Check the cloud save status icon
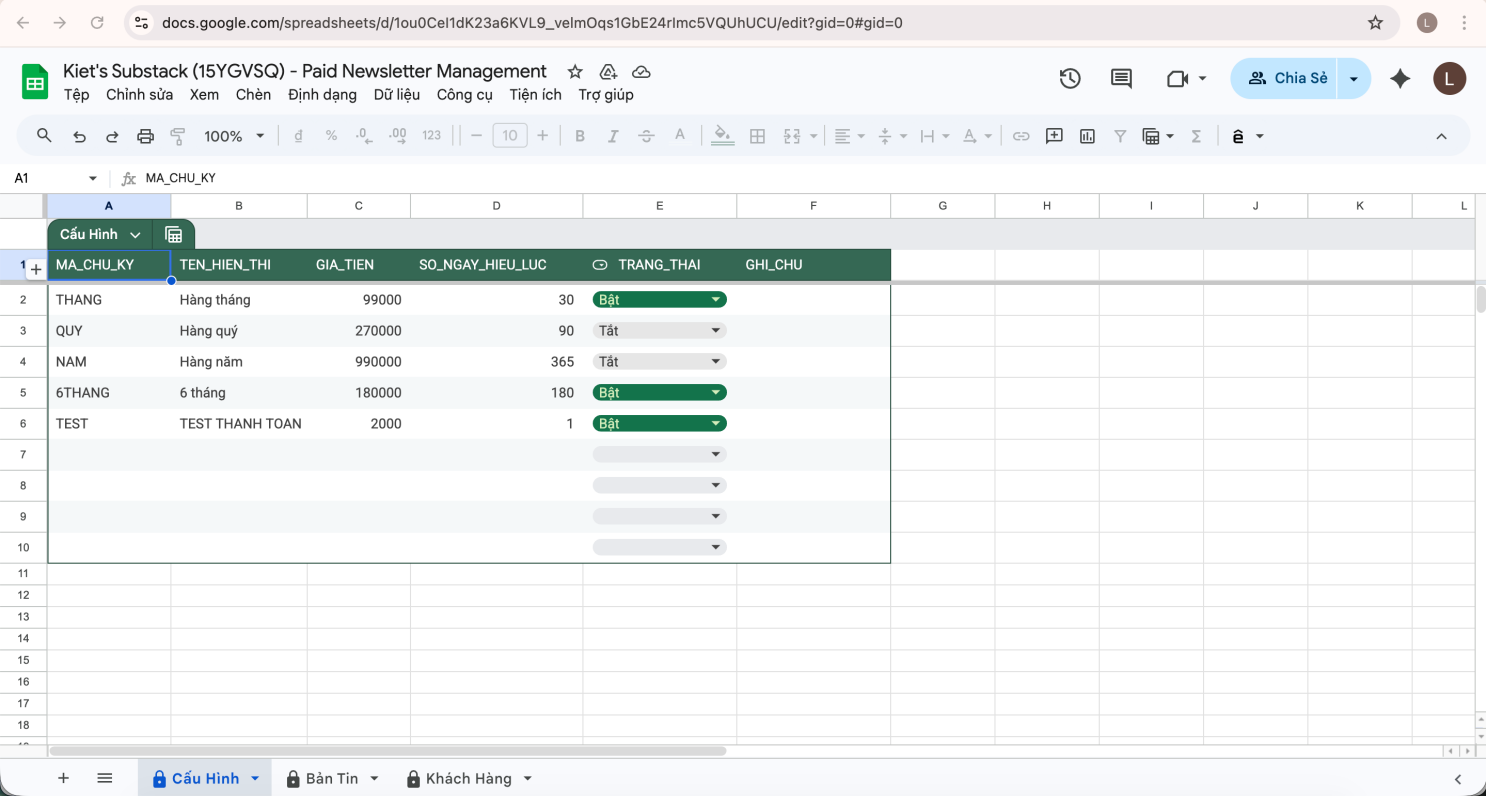The image size is (1486, 796). (x=642, y=71)
